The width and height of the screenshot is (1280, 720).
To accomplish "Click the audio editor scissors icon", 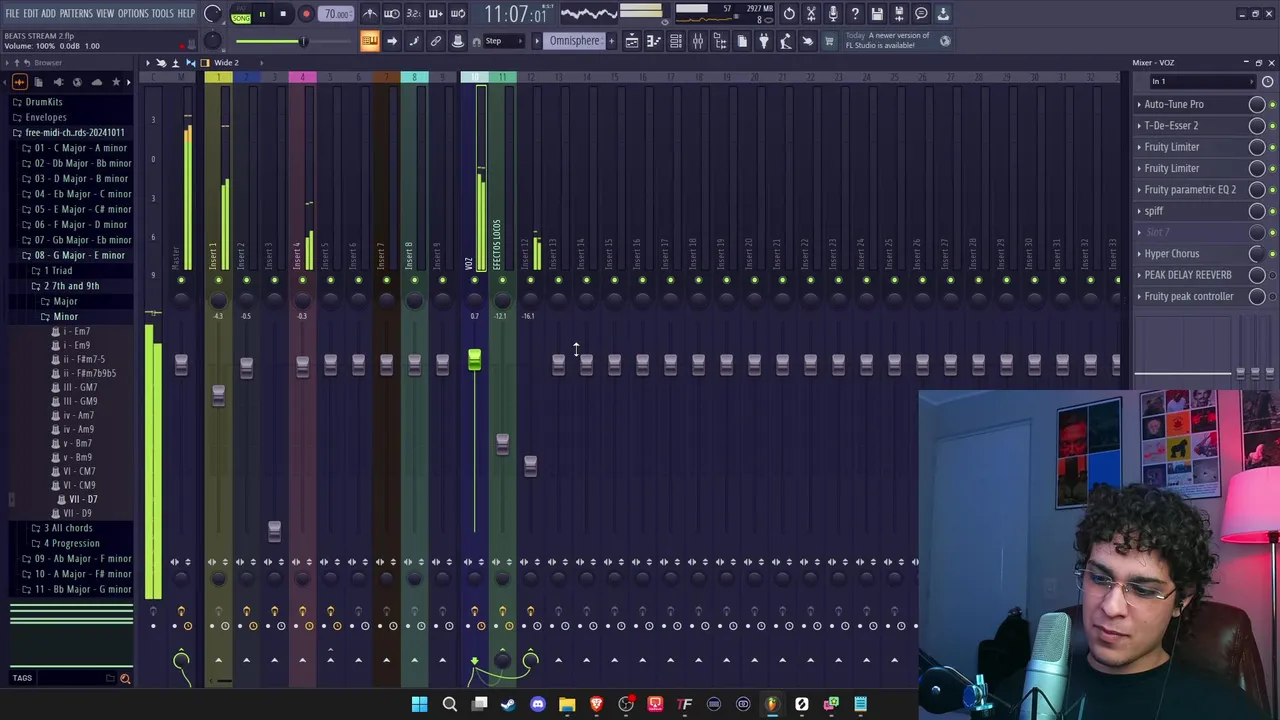I will click(811, 14).
